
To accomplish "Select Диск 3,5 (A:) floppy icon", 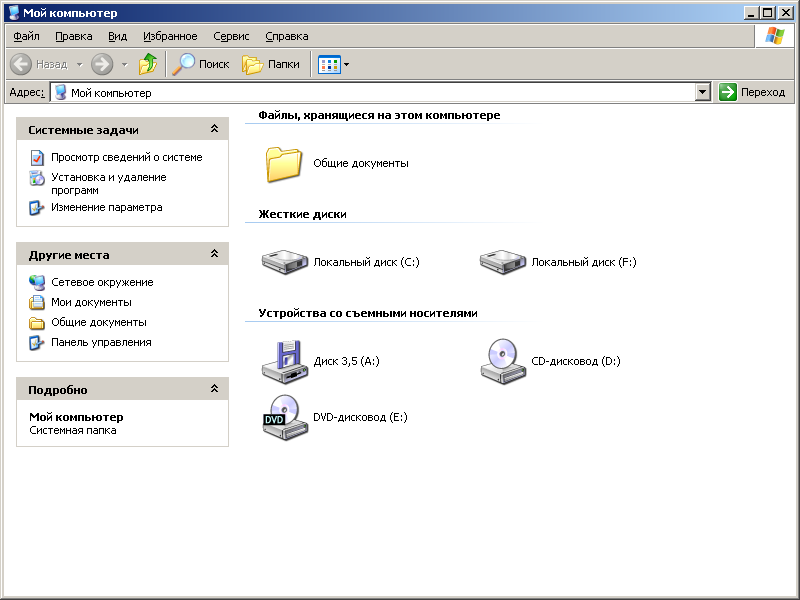I will [x=285, y=362].
